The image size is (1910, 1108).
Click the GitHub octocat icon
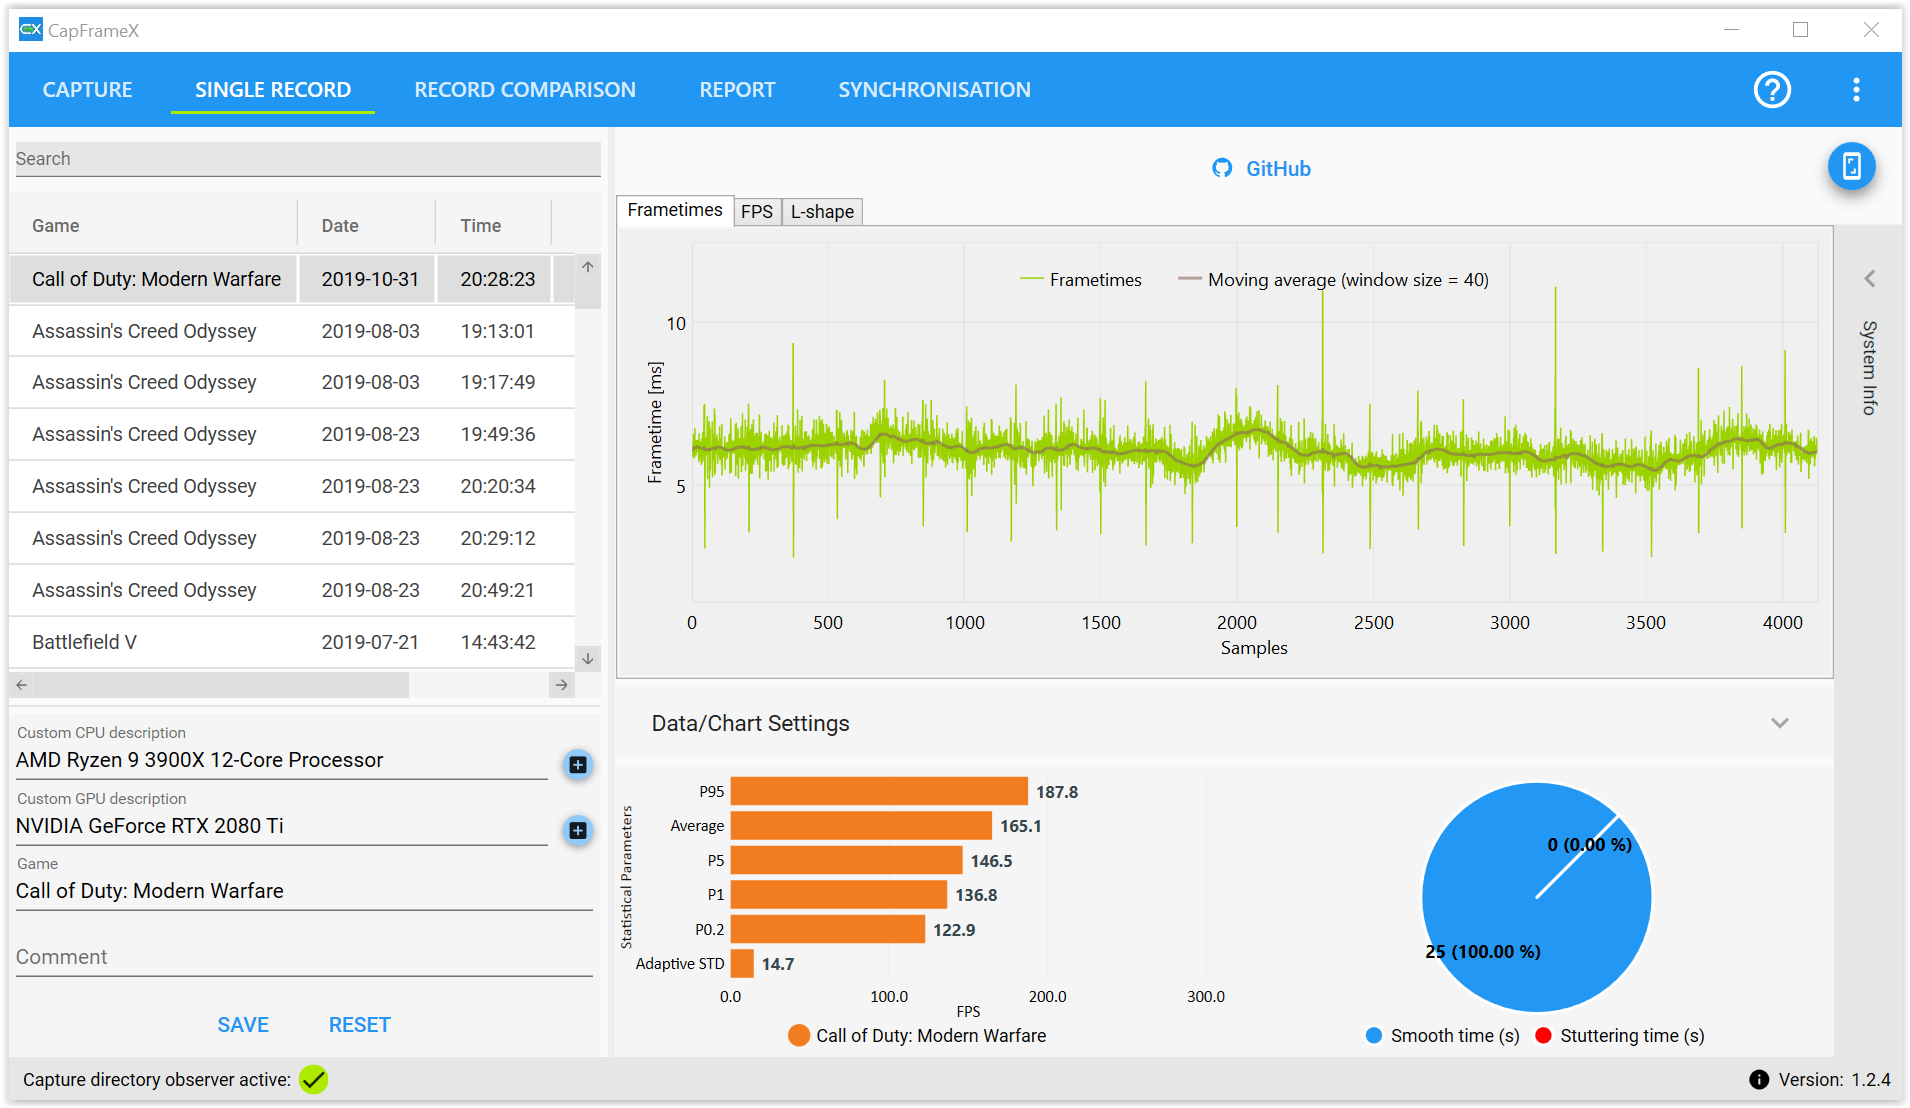click(1222, 168)
